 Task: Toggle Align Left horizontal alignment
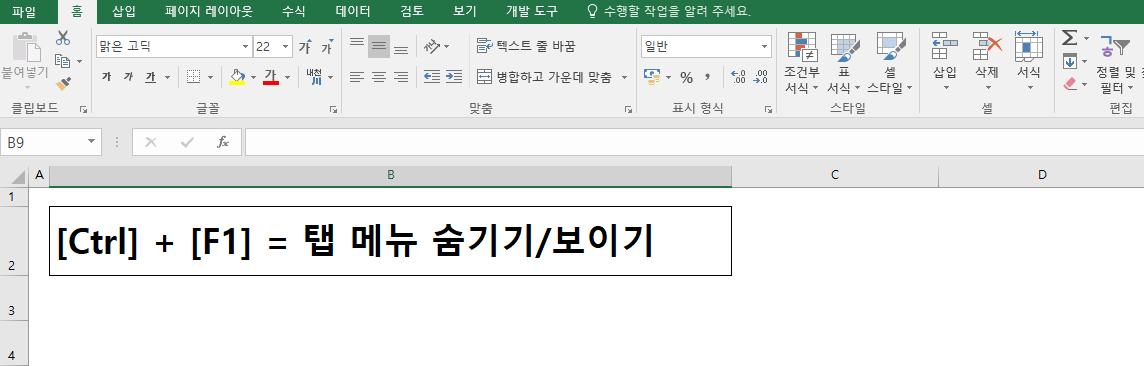(357, 77)
